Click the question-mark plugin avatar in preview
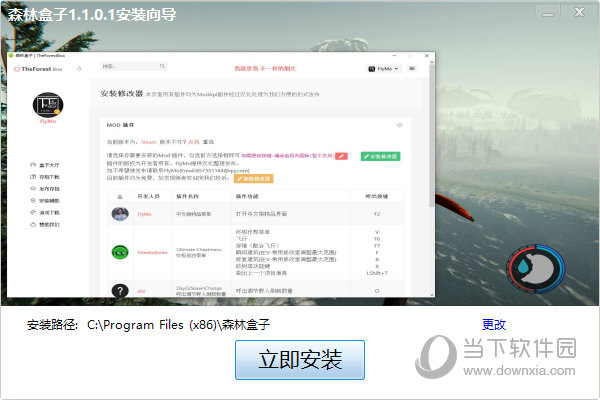 pos(120,291)
